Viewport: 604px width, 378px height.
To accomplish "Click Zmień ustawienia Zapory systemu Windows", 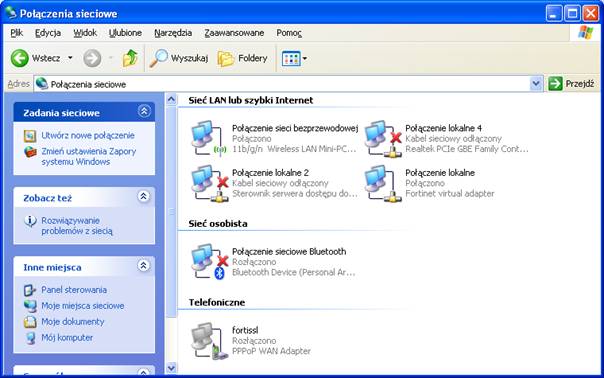I will coord(89,156).
